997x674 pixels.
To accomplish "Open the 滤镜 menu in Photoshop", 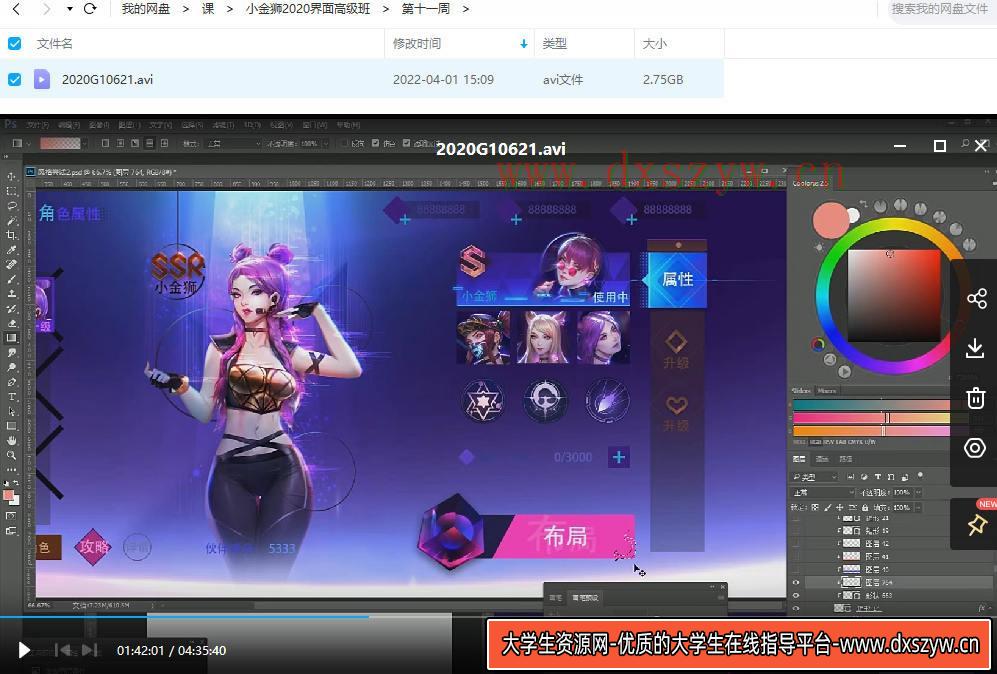I will pos(223,125).
